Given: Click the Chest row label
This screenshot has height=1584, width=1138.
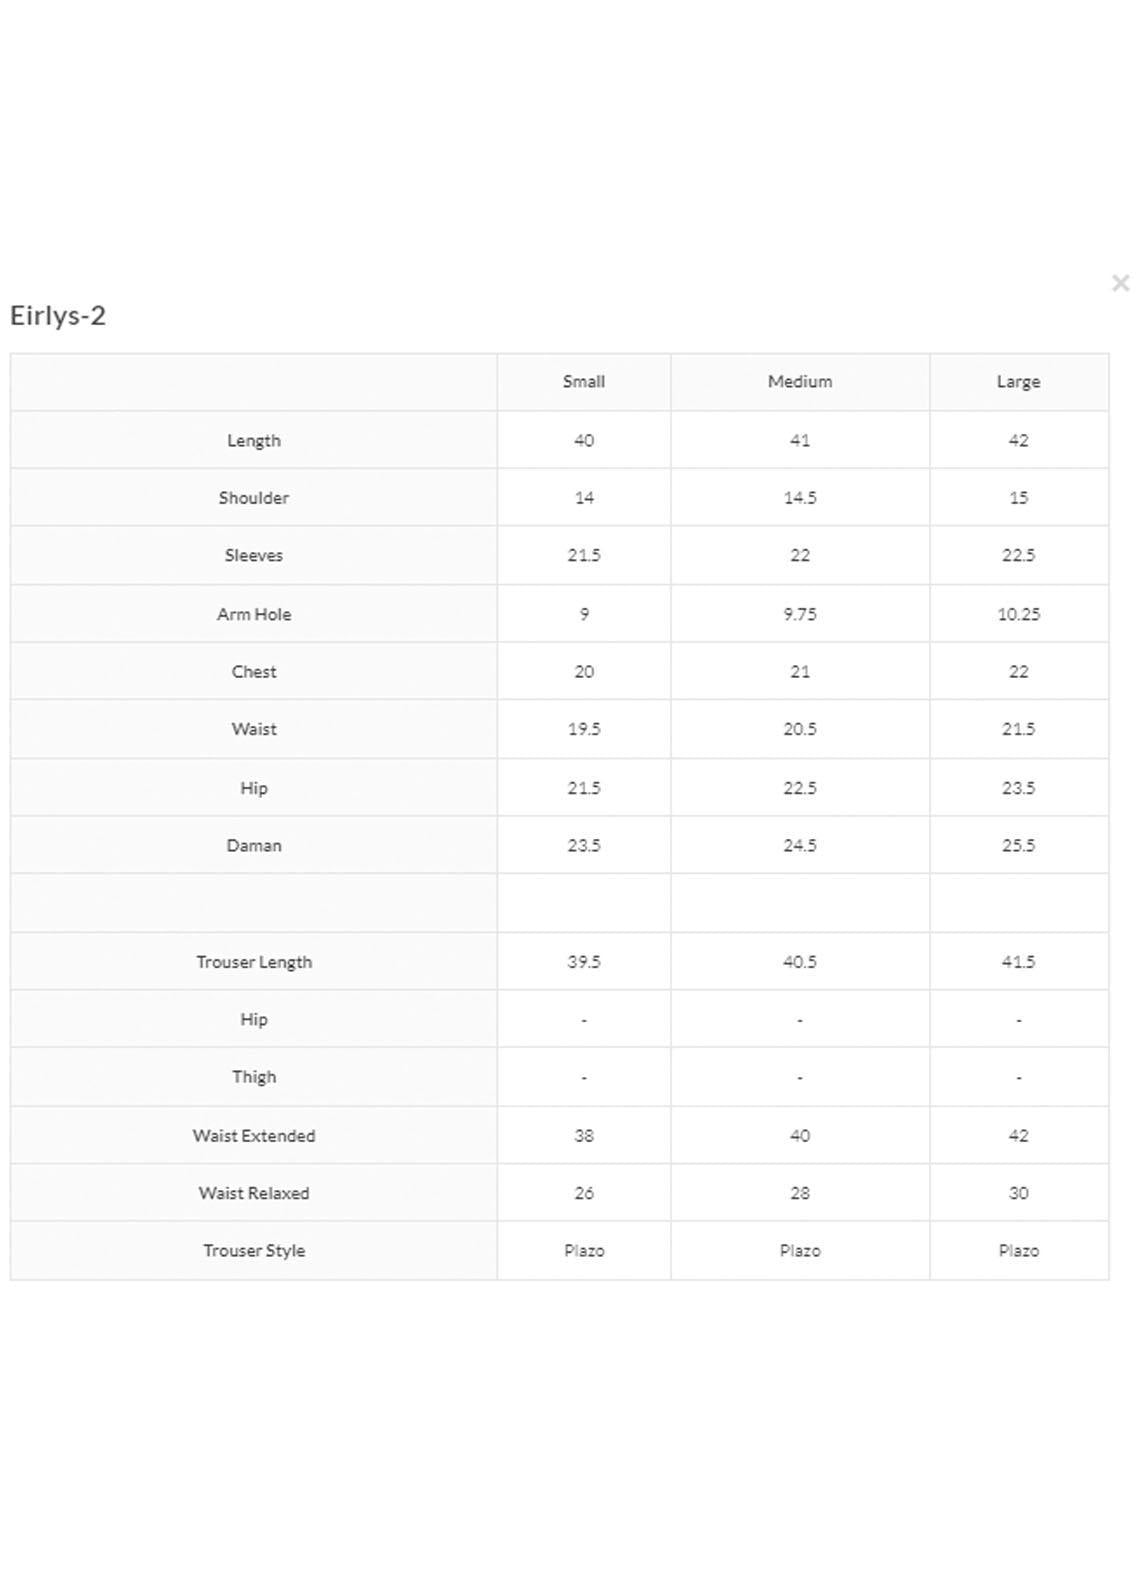Looking at the screenshot, I should (254, 672).
